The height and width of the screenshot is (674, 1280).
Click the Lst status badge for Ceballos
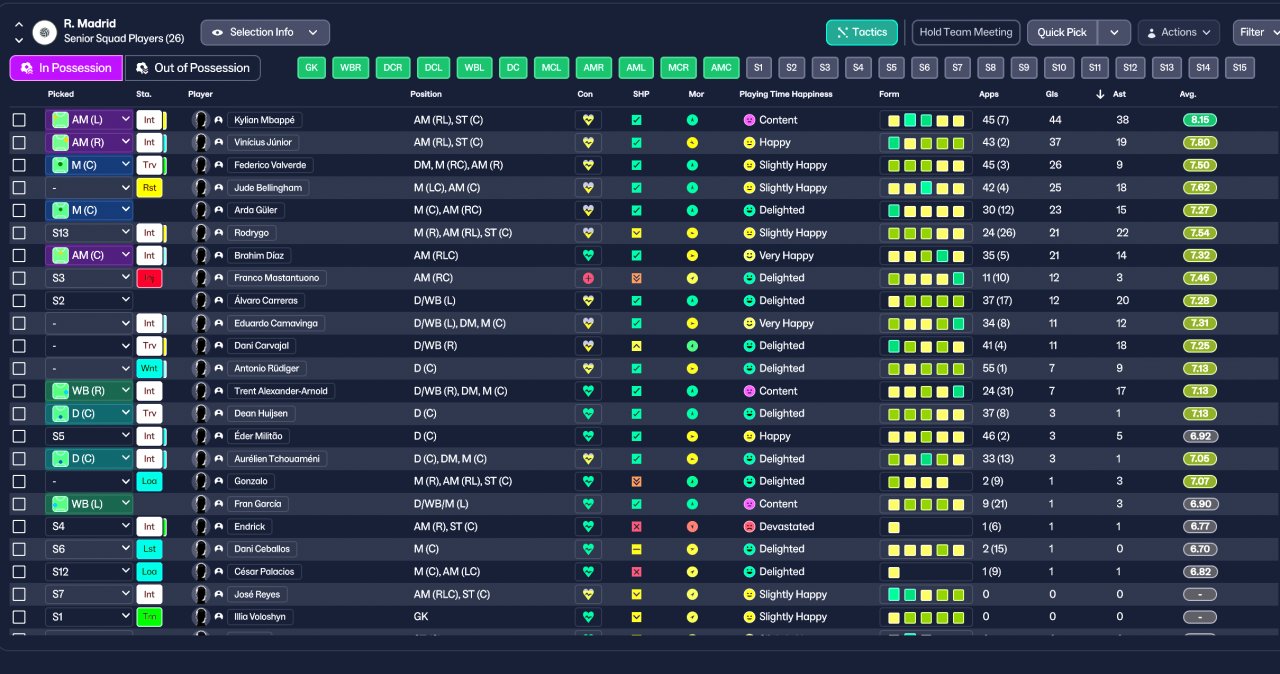pos(150,549)
